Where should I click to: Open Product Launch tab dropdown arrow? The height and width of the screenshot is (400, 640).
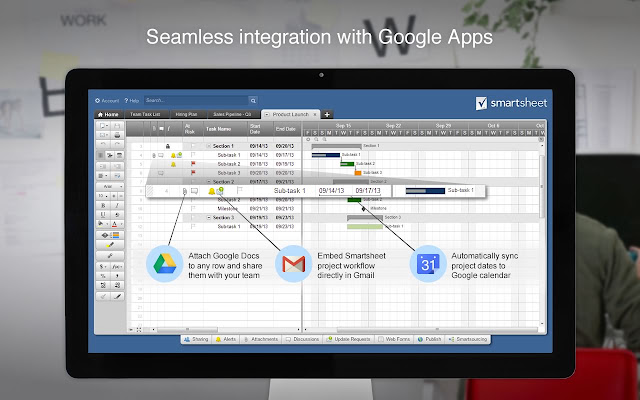[x=267, y=115]
